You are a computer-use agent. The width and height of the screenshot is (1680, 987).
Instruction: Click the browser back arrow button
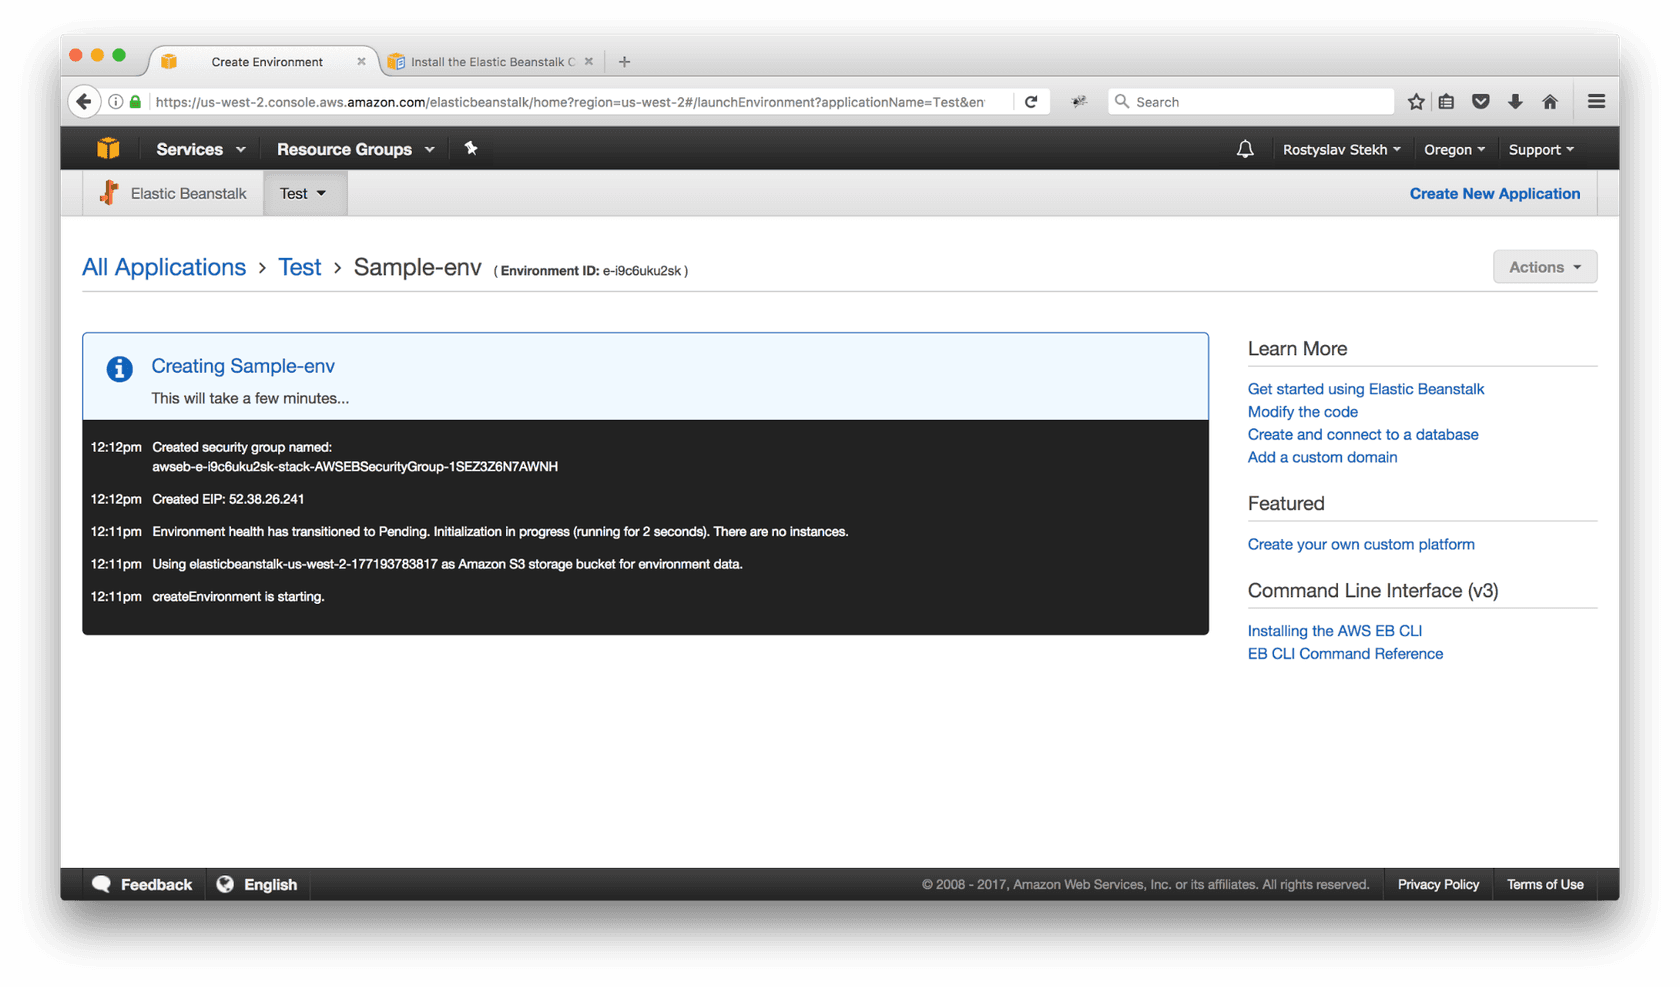pos(84,102)
